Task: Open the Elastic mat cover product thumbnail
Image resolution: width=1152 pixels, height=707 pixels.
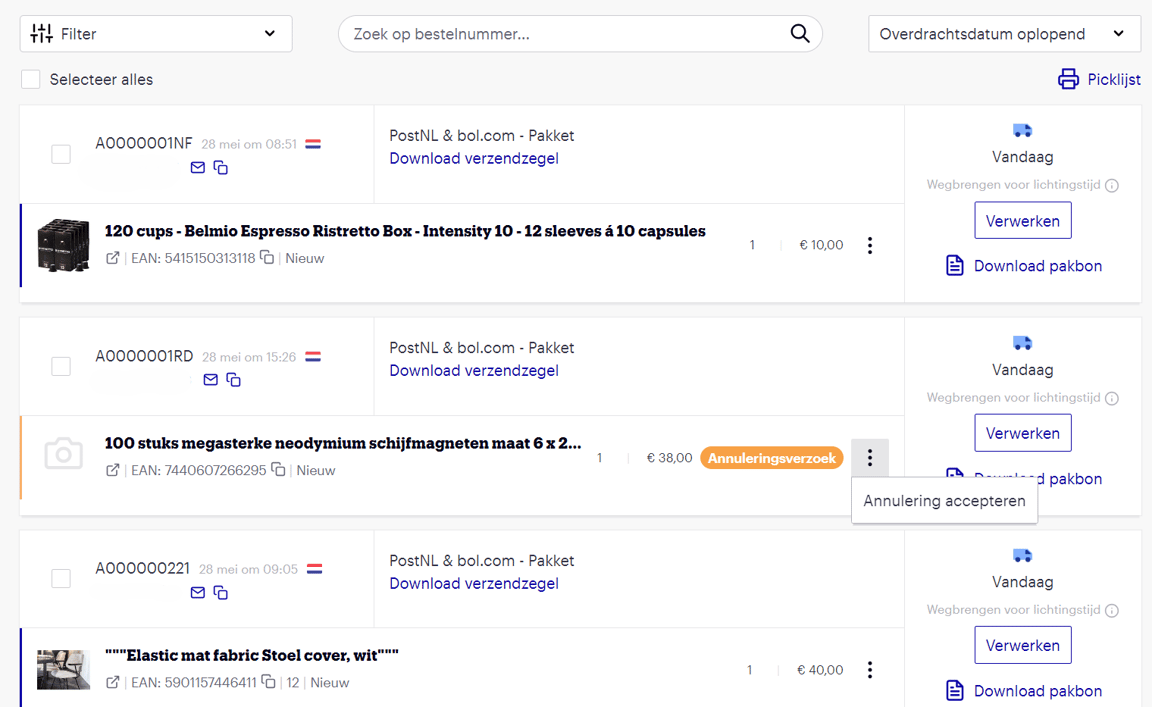Action: 63,669
